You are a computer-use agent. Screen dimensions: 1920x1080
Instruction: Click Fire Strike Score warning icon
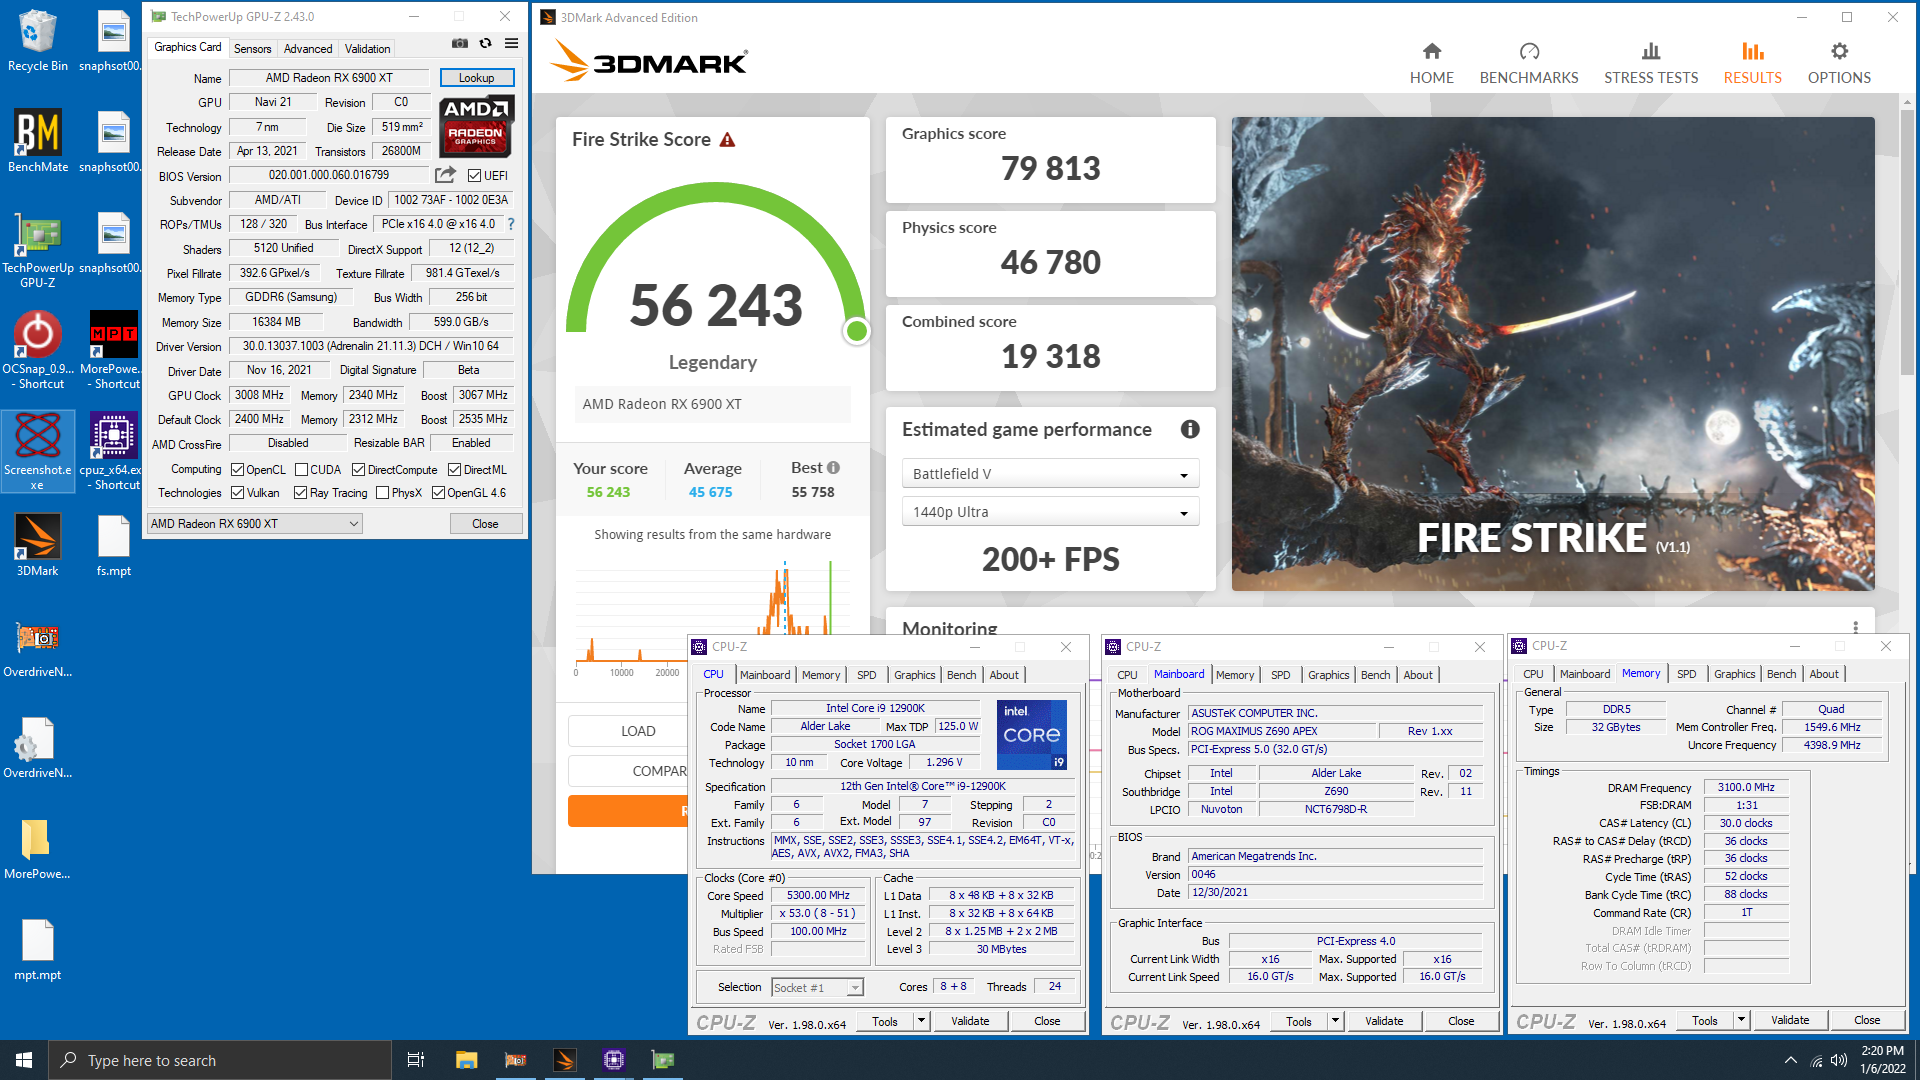(728, 140)
